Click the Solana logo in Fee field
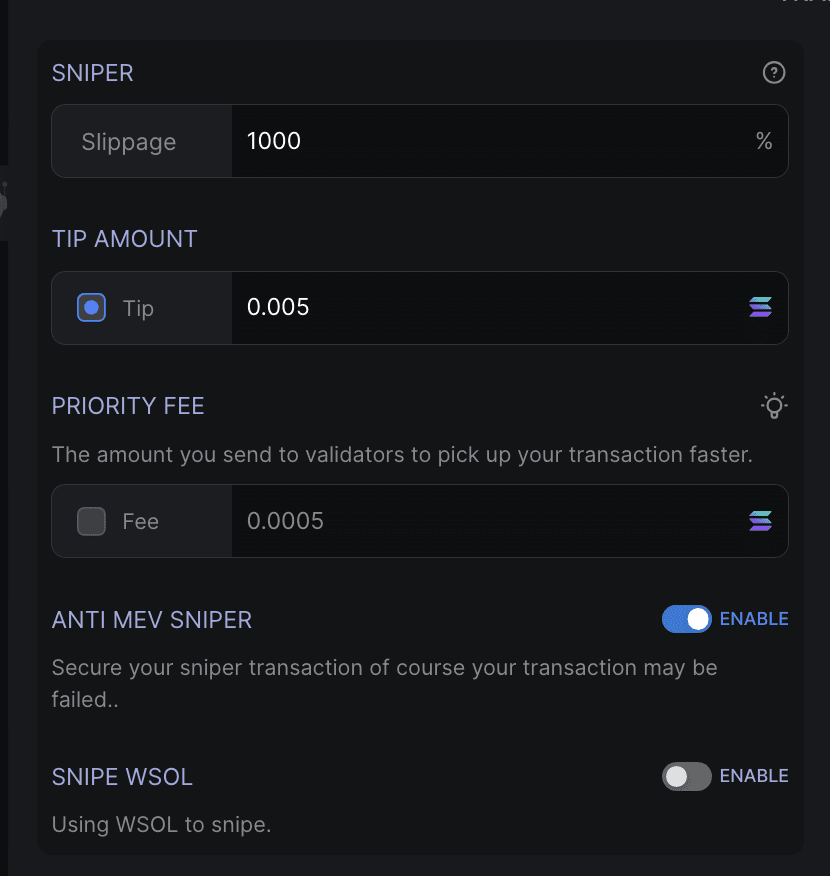This screenshot has width=830, height=876. coord(760,521)
